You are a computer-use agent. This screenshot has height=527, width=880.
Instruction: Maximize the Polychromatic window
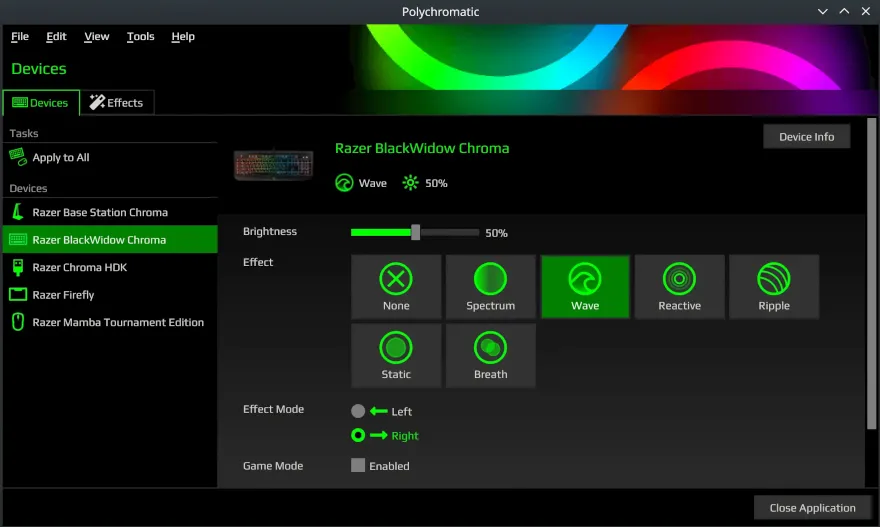[x=844, y=11]
